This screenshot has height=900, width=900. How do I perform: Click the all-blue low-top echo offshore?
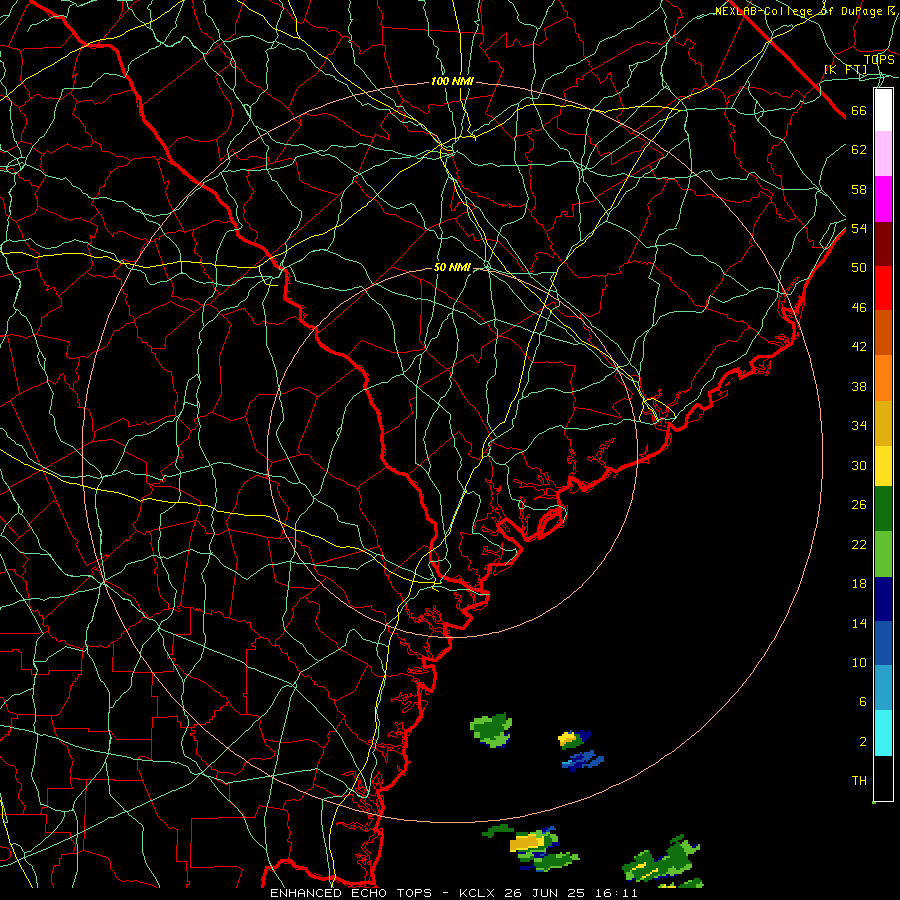[583, 760]
